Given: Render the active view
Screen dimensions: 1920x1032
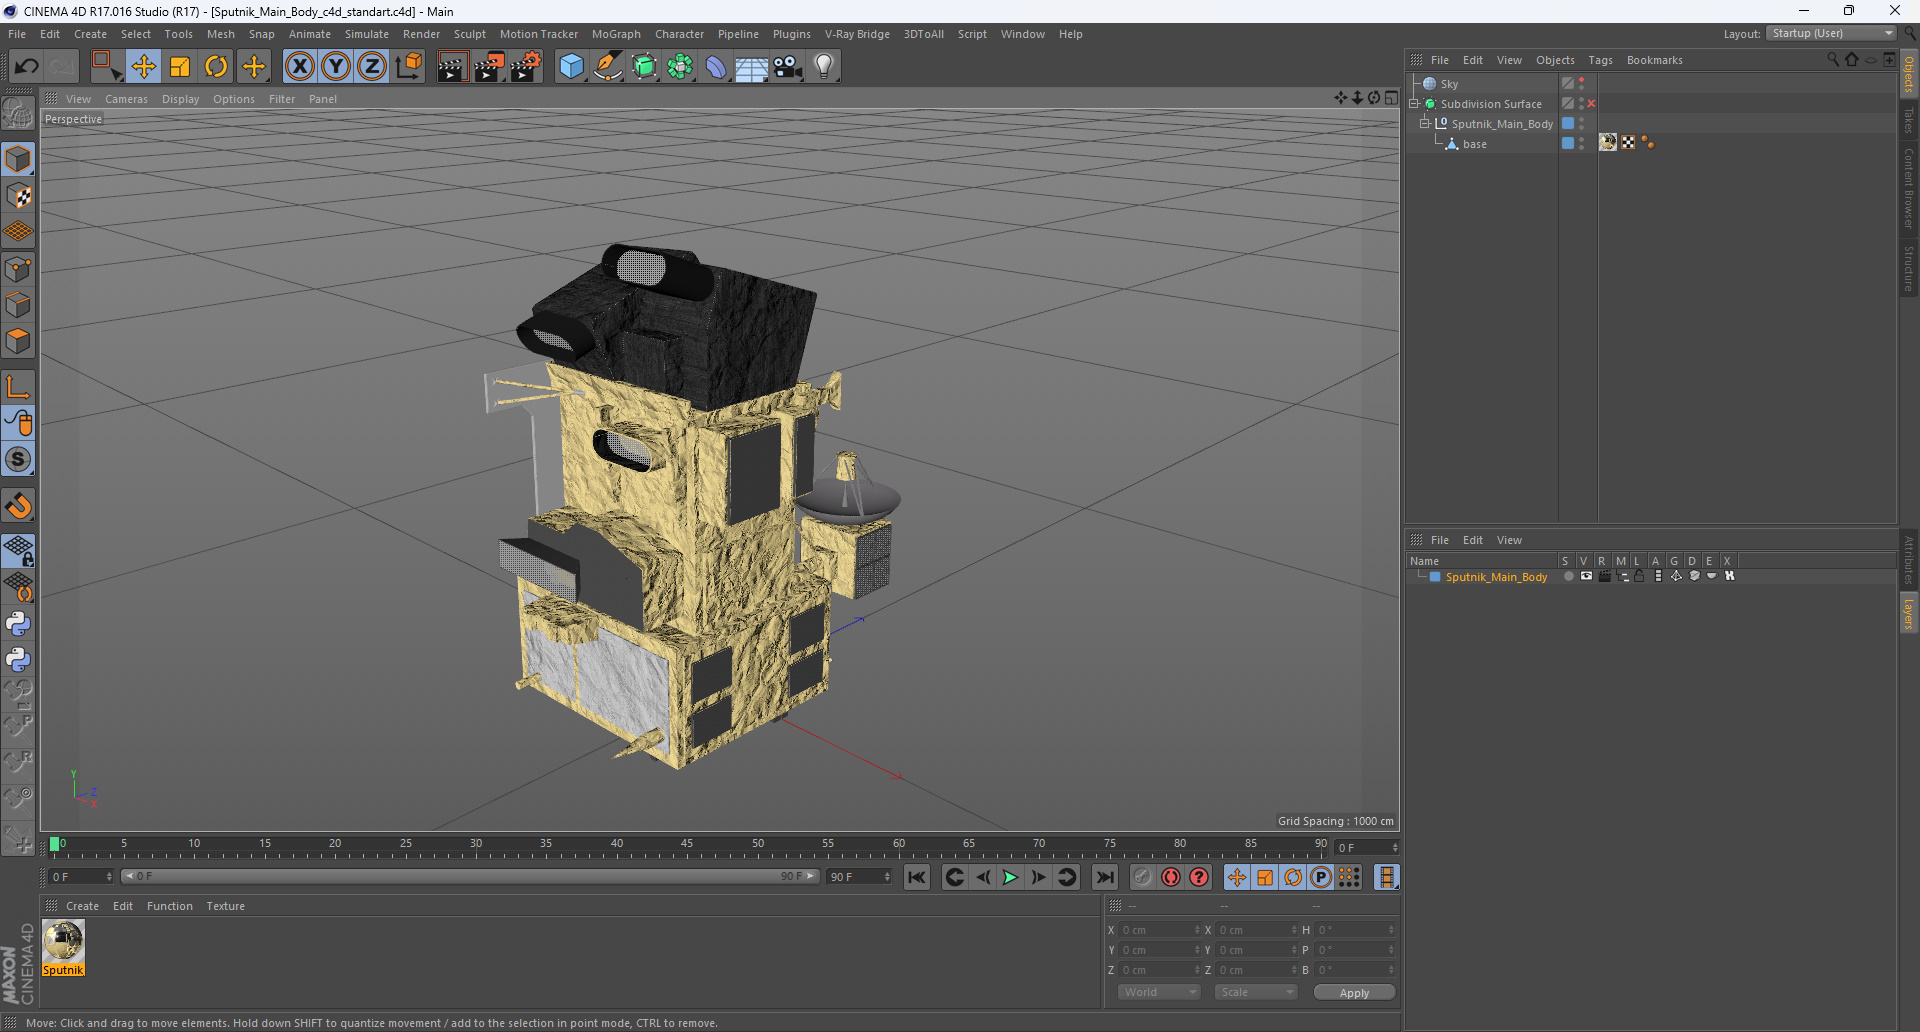Looking at the screenshot, I should 452,67.
